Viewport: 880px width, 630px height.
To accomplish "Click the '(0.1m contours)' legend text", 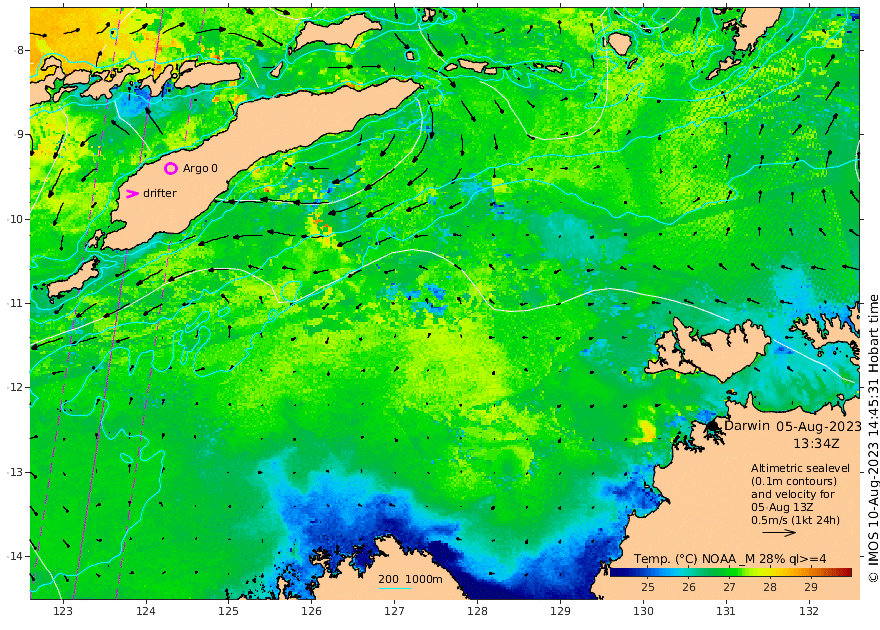I will tap(794, 481).
